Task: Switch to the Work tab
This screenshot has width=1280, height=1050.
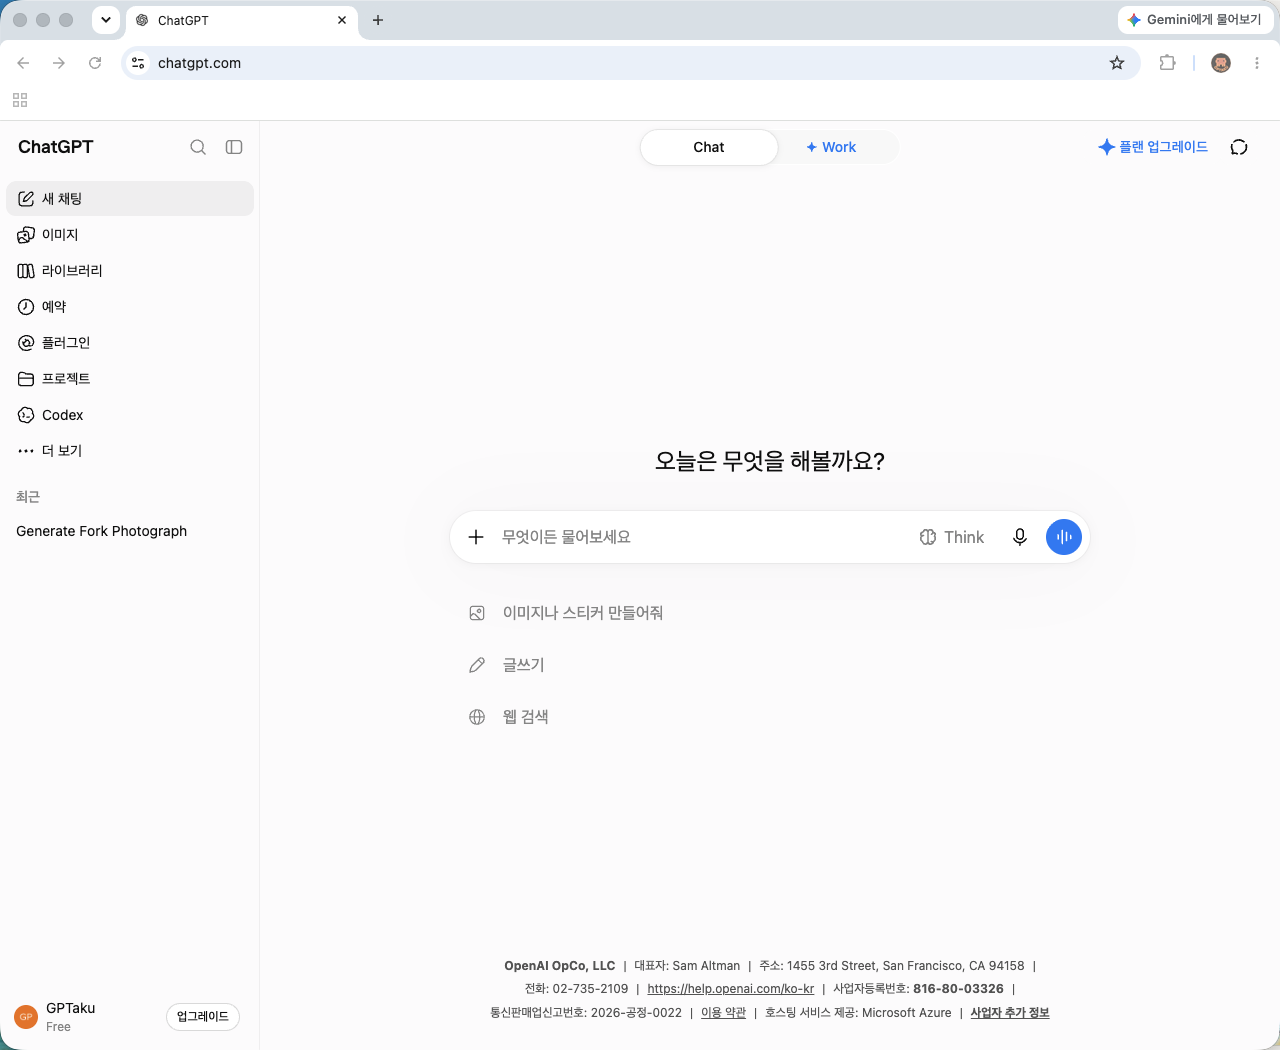Action: pos(831,147)
